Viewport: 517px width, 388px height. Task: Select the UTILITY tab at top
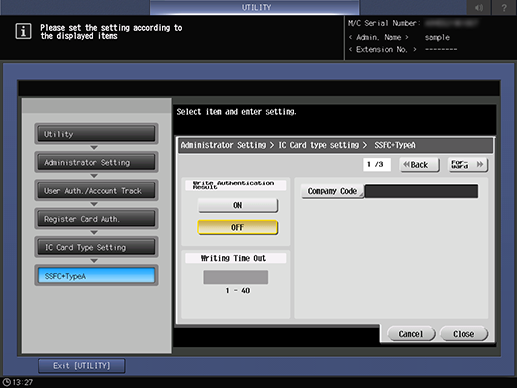255,7
